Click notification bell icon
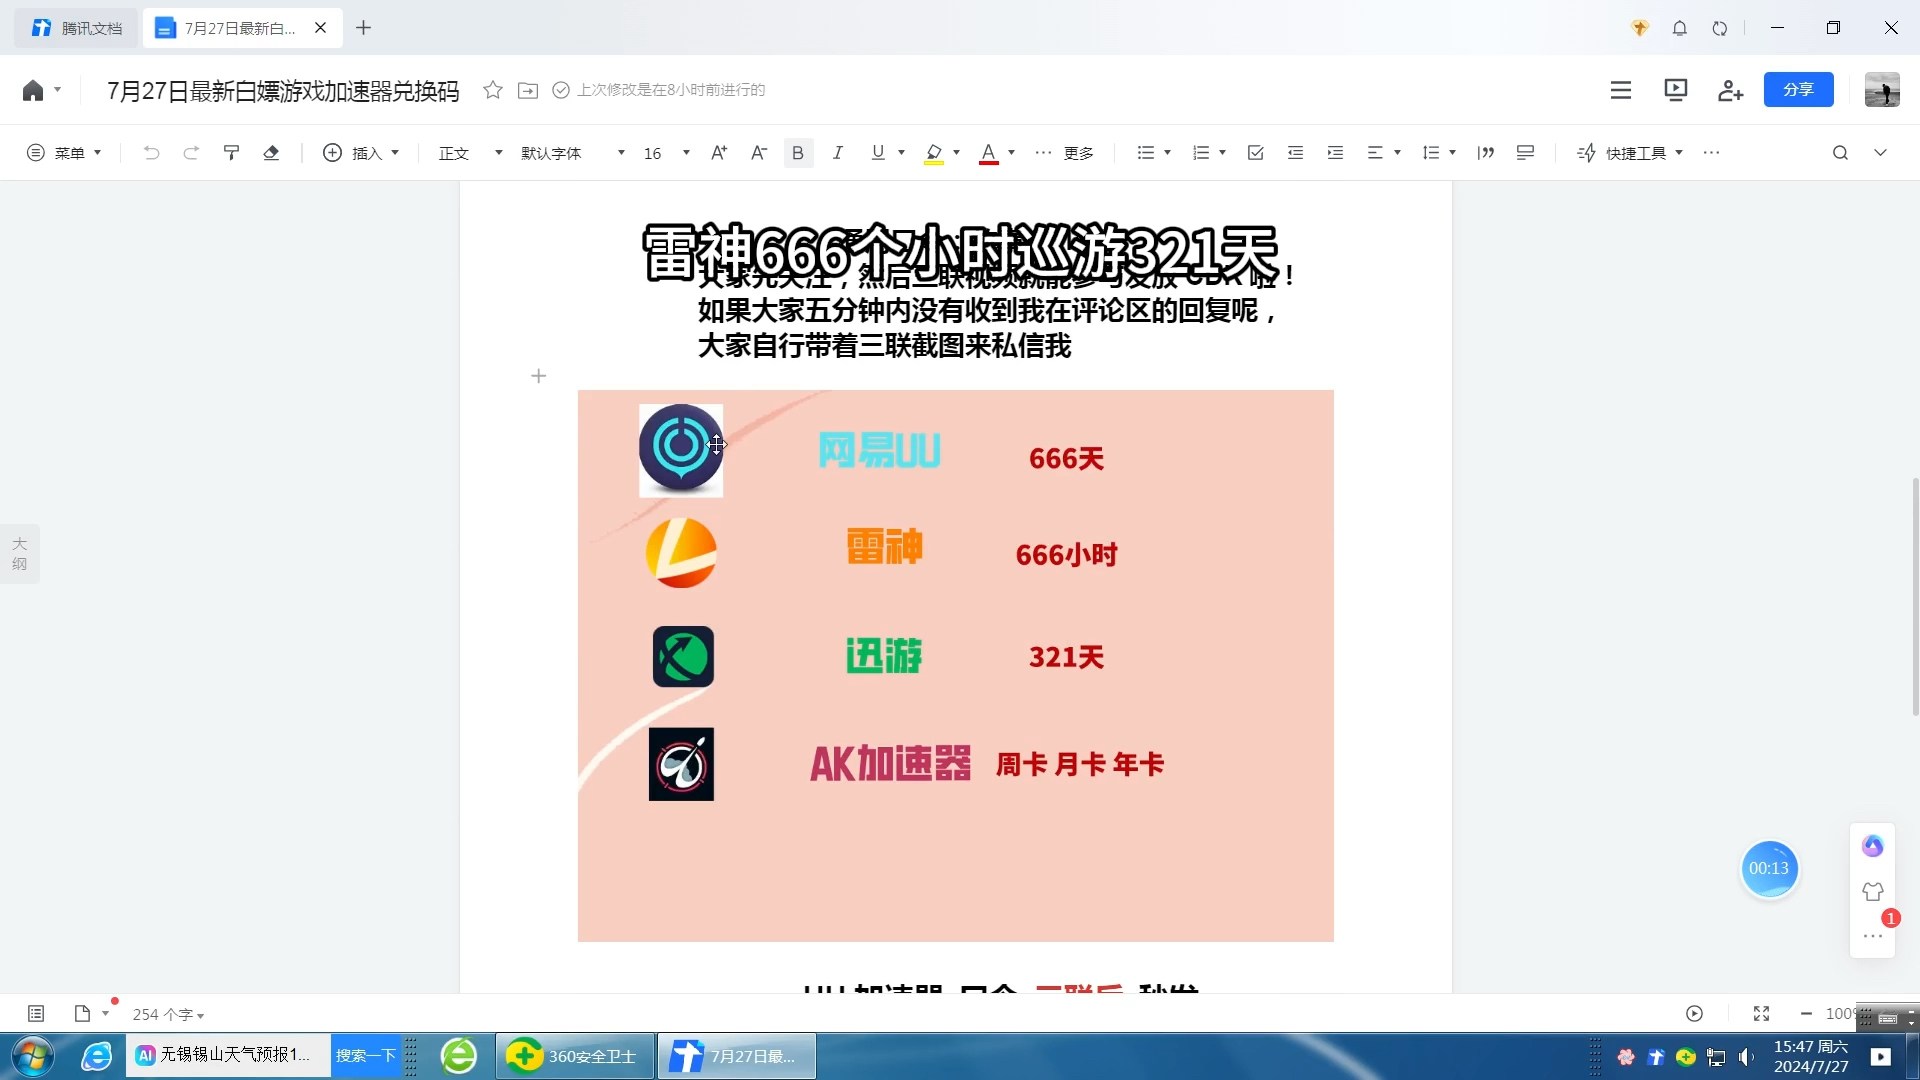Image resolution: width=1920 pixels, height=1080 pixels. (1680, 28)
